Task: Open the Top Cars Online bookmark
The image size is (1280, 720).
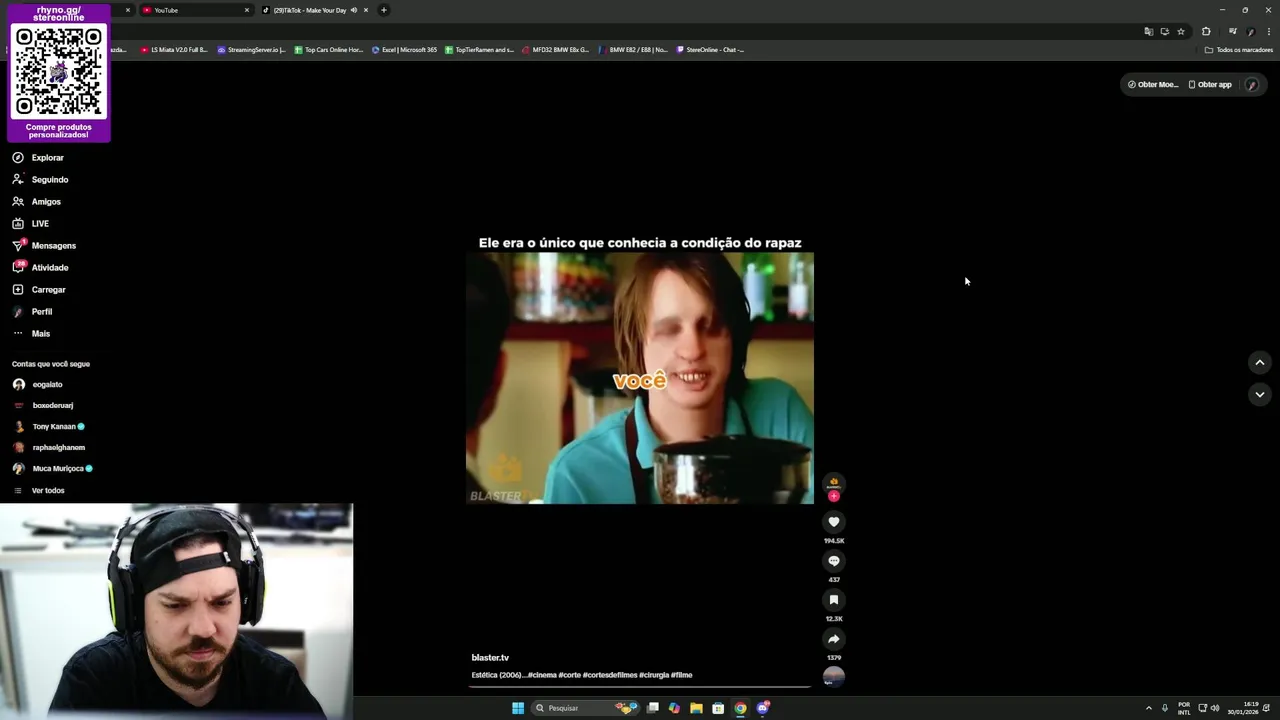Action: [329, 50]
